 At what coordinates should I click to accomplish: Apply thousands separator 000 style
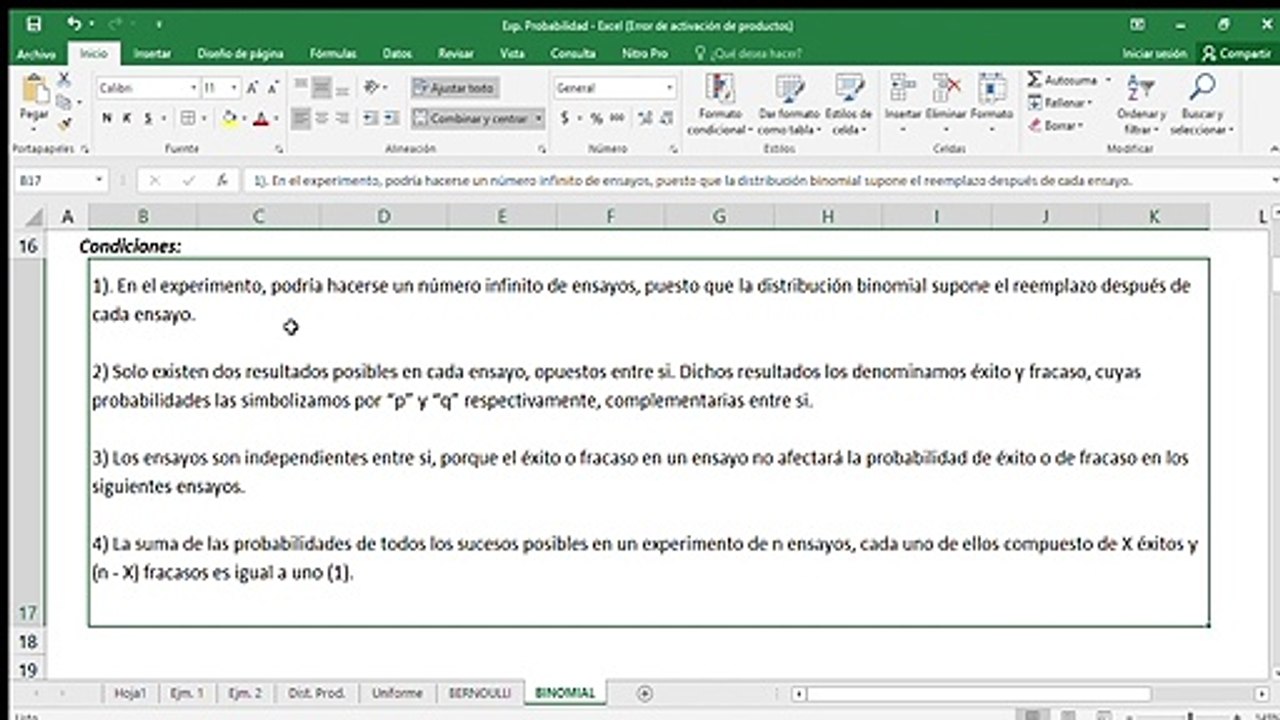click(x=617, y=118)
